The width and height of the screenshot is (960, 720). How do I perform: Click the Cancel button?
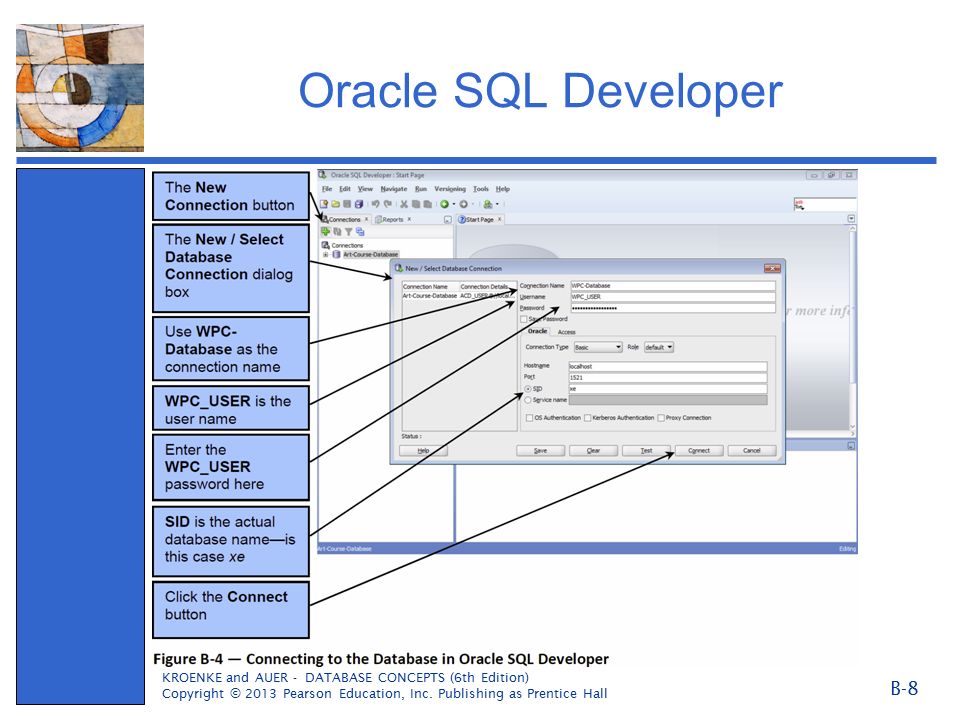(752, 451)
